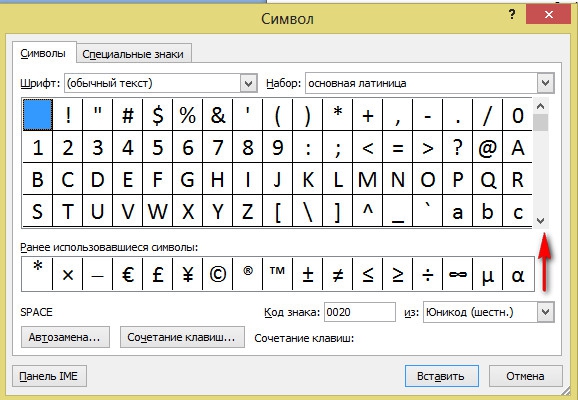Choose the ampersand & character

click(217, 115)
